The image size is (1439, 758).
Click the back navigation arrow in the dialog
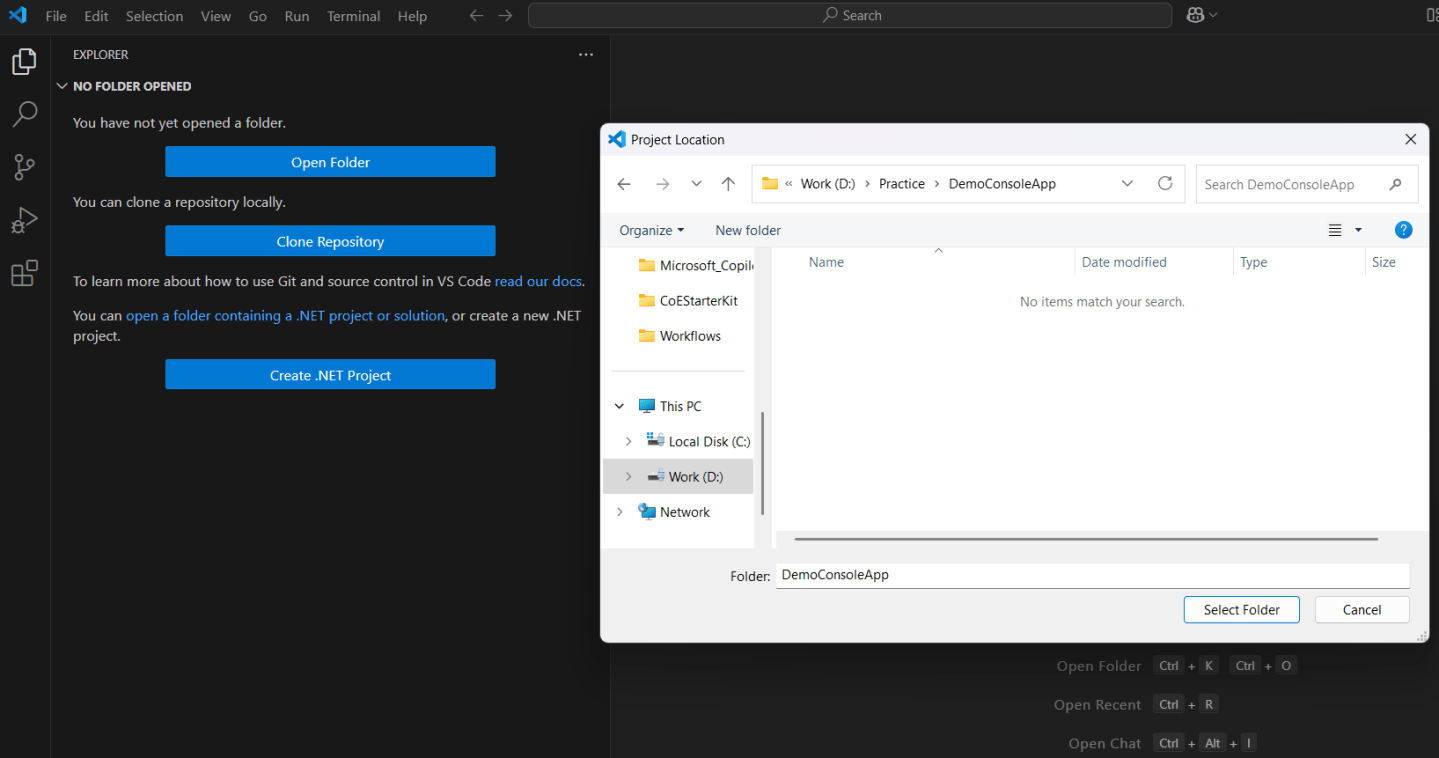tap(624, 183)
